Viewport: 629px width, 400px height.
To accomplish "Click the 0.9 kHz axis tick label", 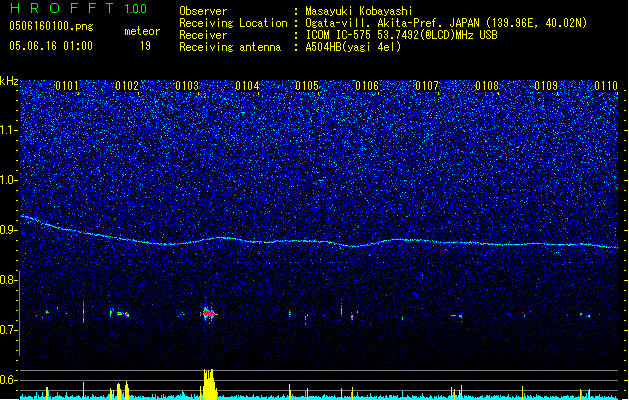I will pyautogui.click(x=8, y=230).
